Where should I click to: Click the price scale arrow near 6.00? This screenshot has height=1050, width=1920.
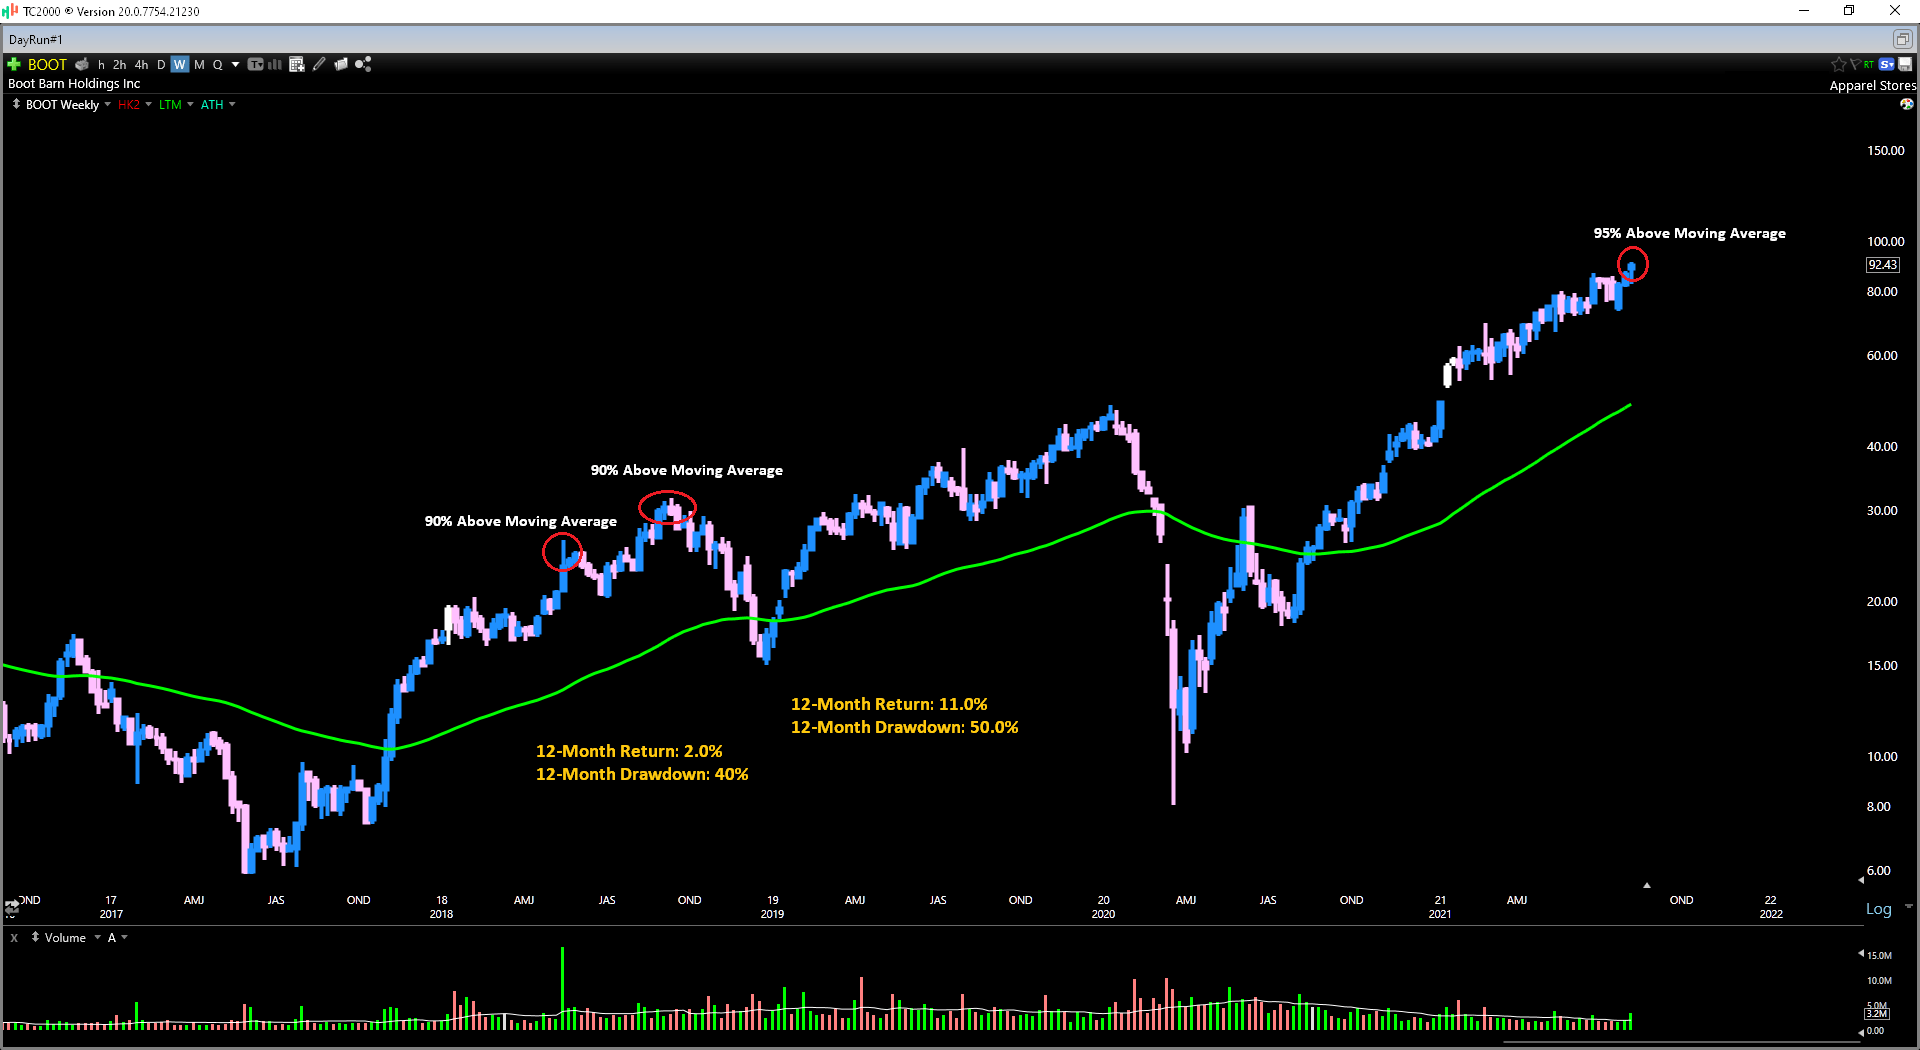click(1861, 880)
